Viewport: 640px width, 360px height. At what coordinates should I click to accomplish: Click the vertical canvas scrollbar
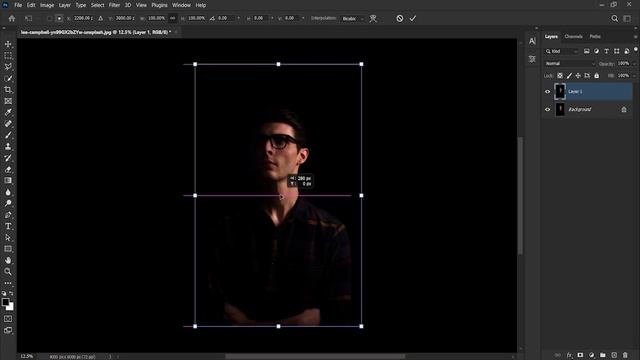(x=520, y=196)
